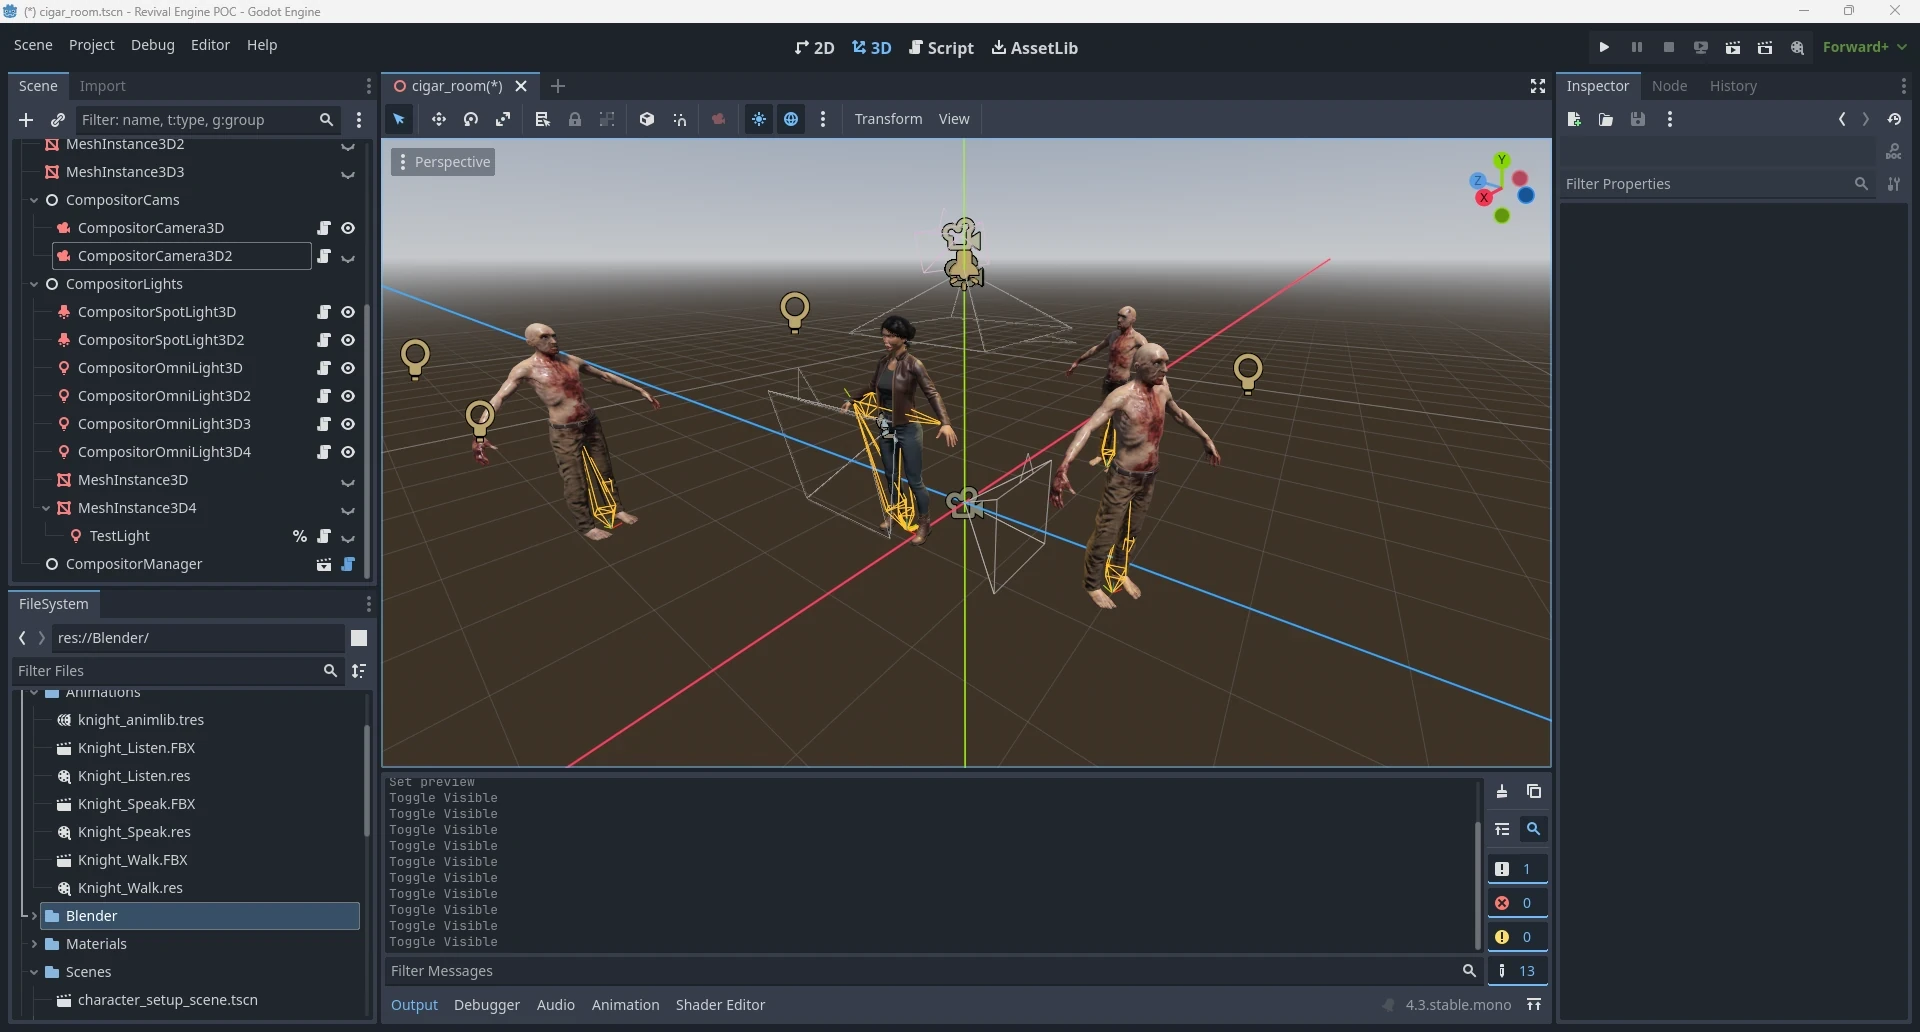Open the Debug menu
Screen dimensions: 1920x1032
coord(153,45)
